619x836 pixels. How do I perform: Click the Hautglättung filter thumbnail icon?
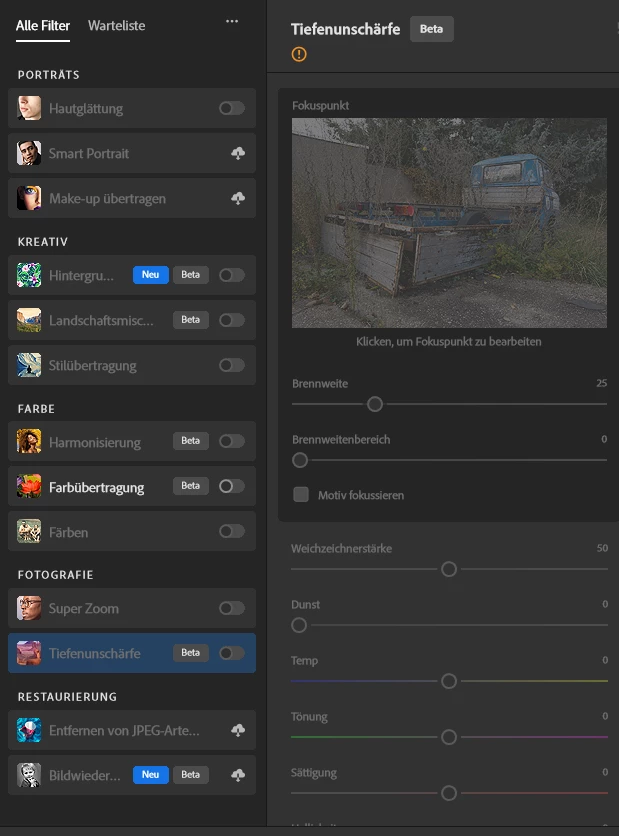29,108
